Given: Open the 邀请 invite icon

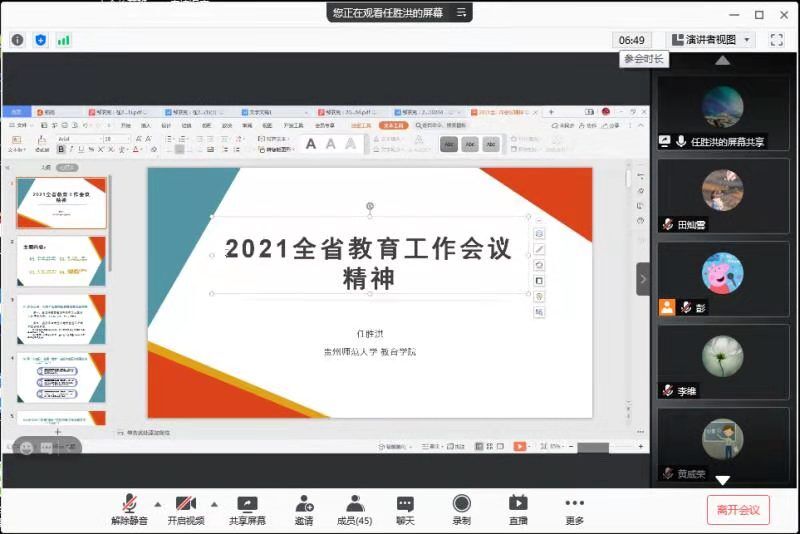Looking at the screenshot, I should 304,509.
